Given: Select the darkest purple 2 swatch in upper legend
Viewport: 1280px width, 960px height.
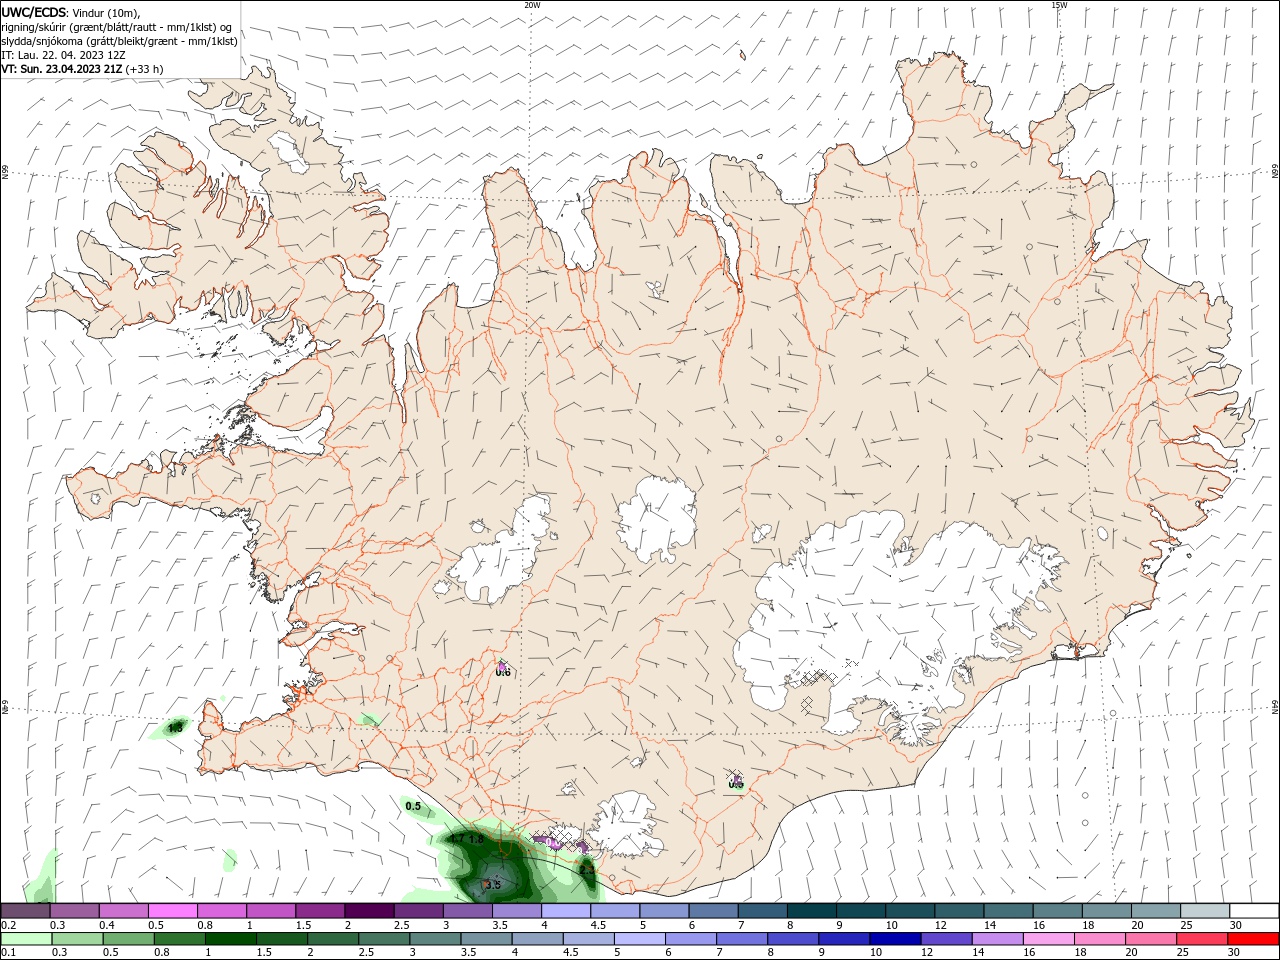Looking at the screenshot, I should pyautogui.click(x=369, y=911).
